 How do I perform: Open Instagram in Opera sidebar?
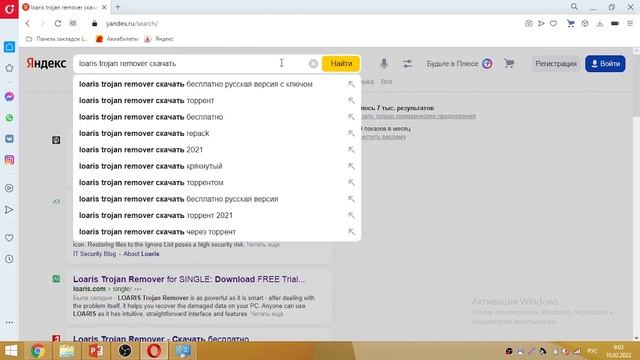[9, 160]
